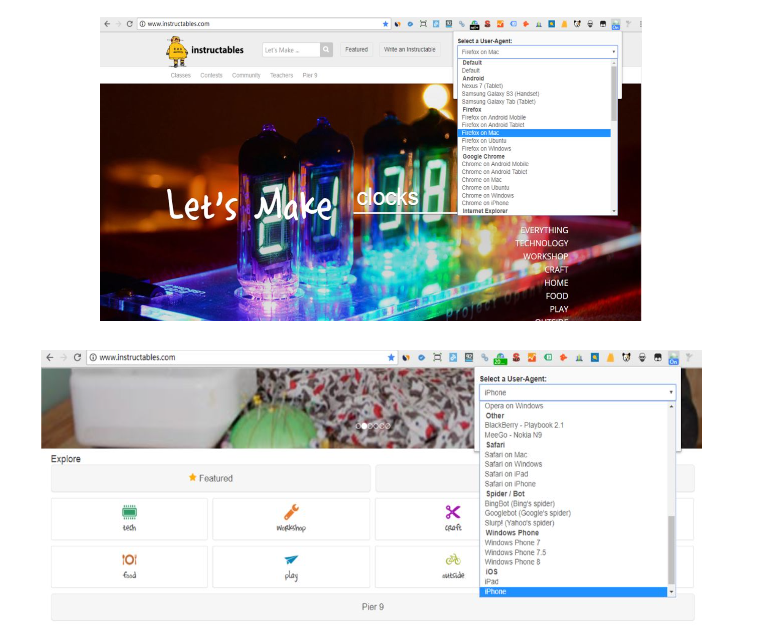Click Back arrow in top browser window
Screen dimensions: 766x628
(107, 23)
